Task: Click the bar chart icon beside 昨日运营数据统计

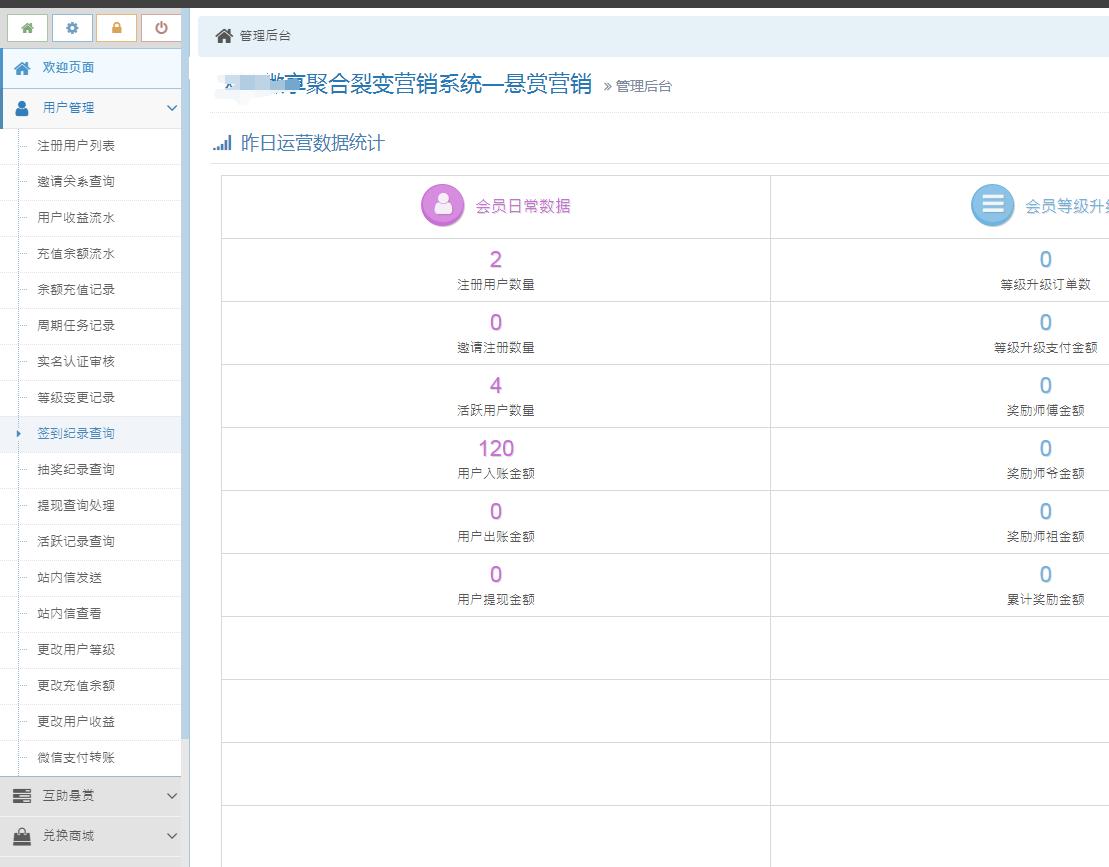Action: click(x=222, y=142)
